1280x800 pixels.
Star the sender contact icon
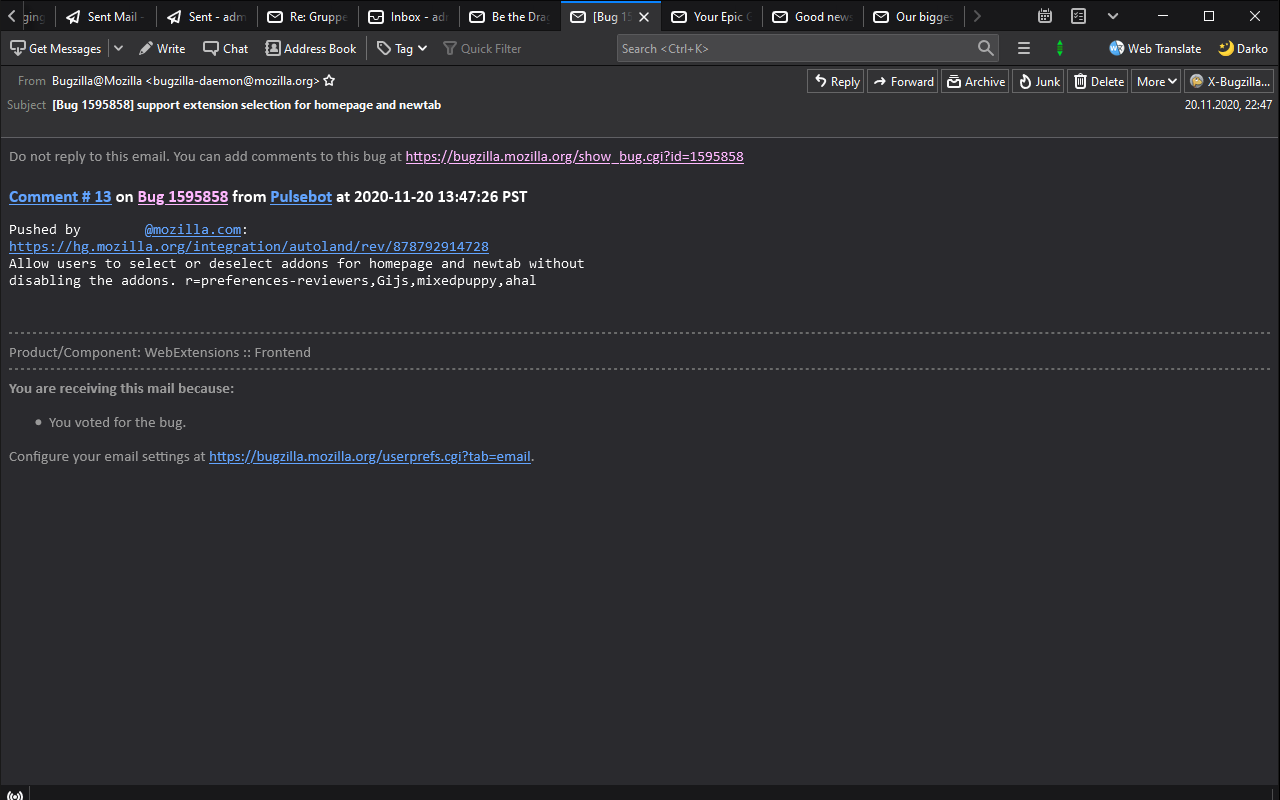point(329,81)
